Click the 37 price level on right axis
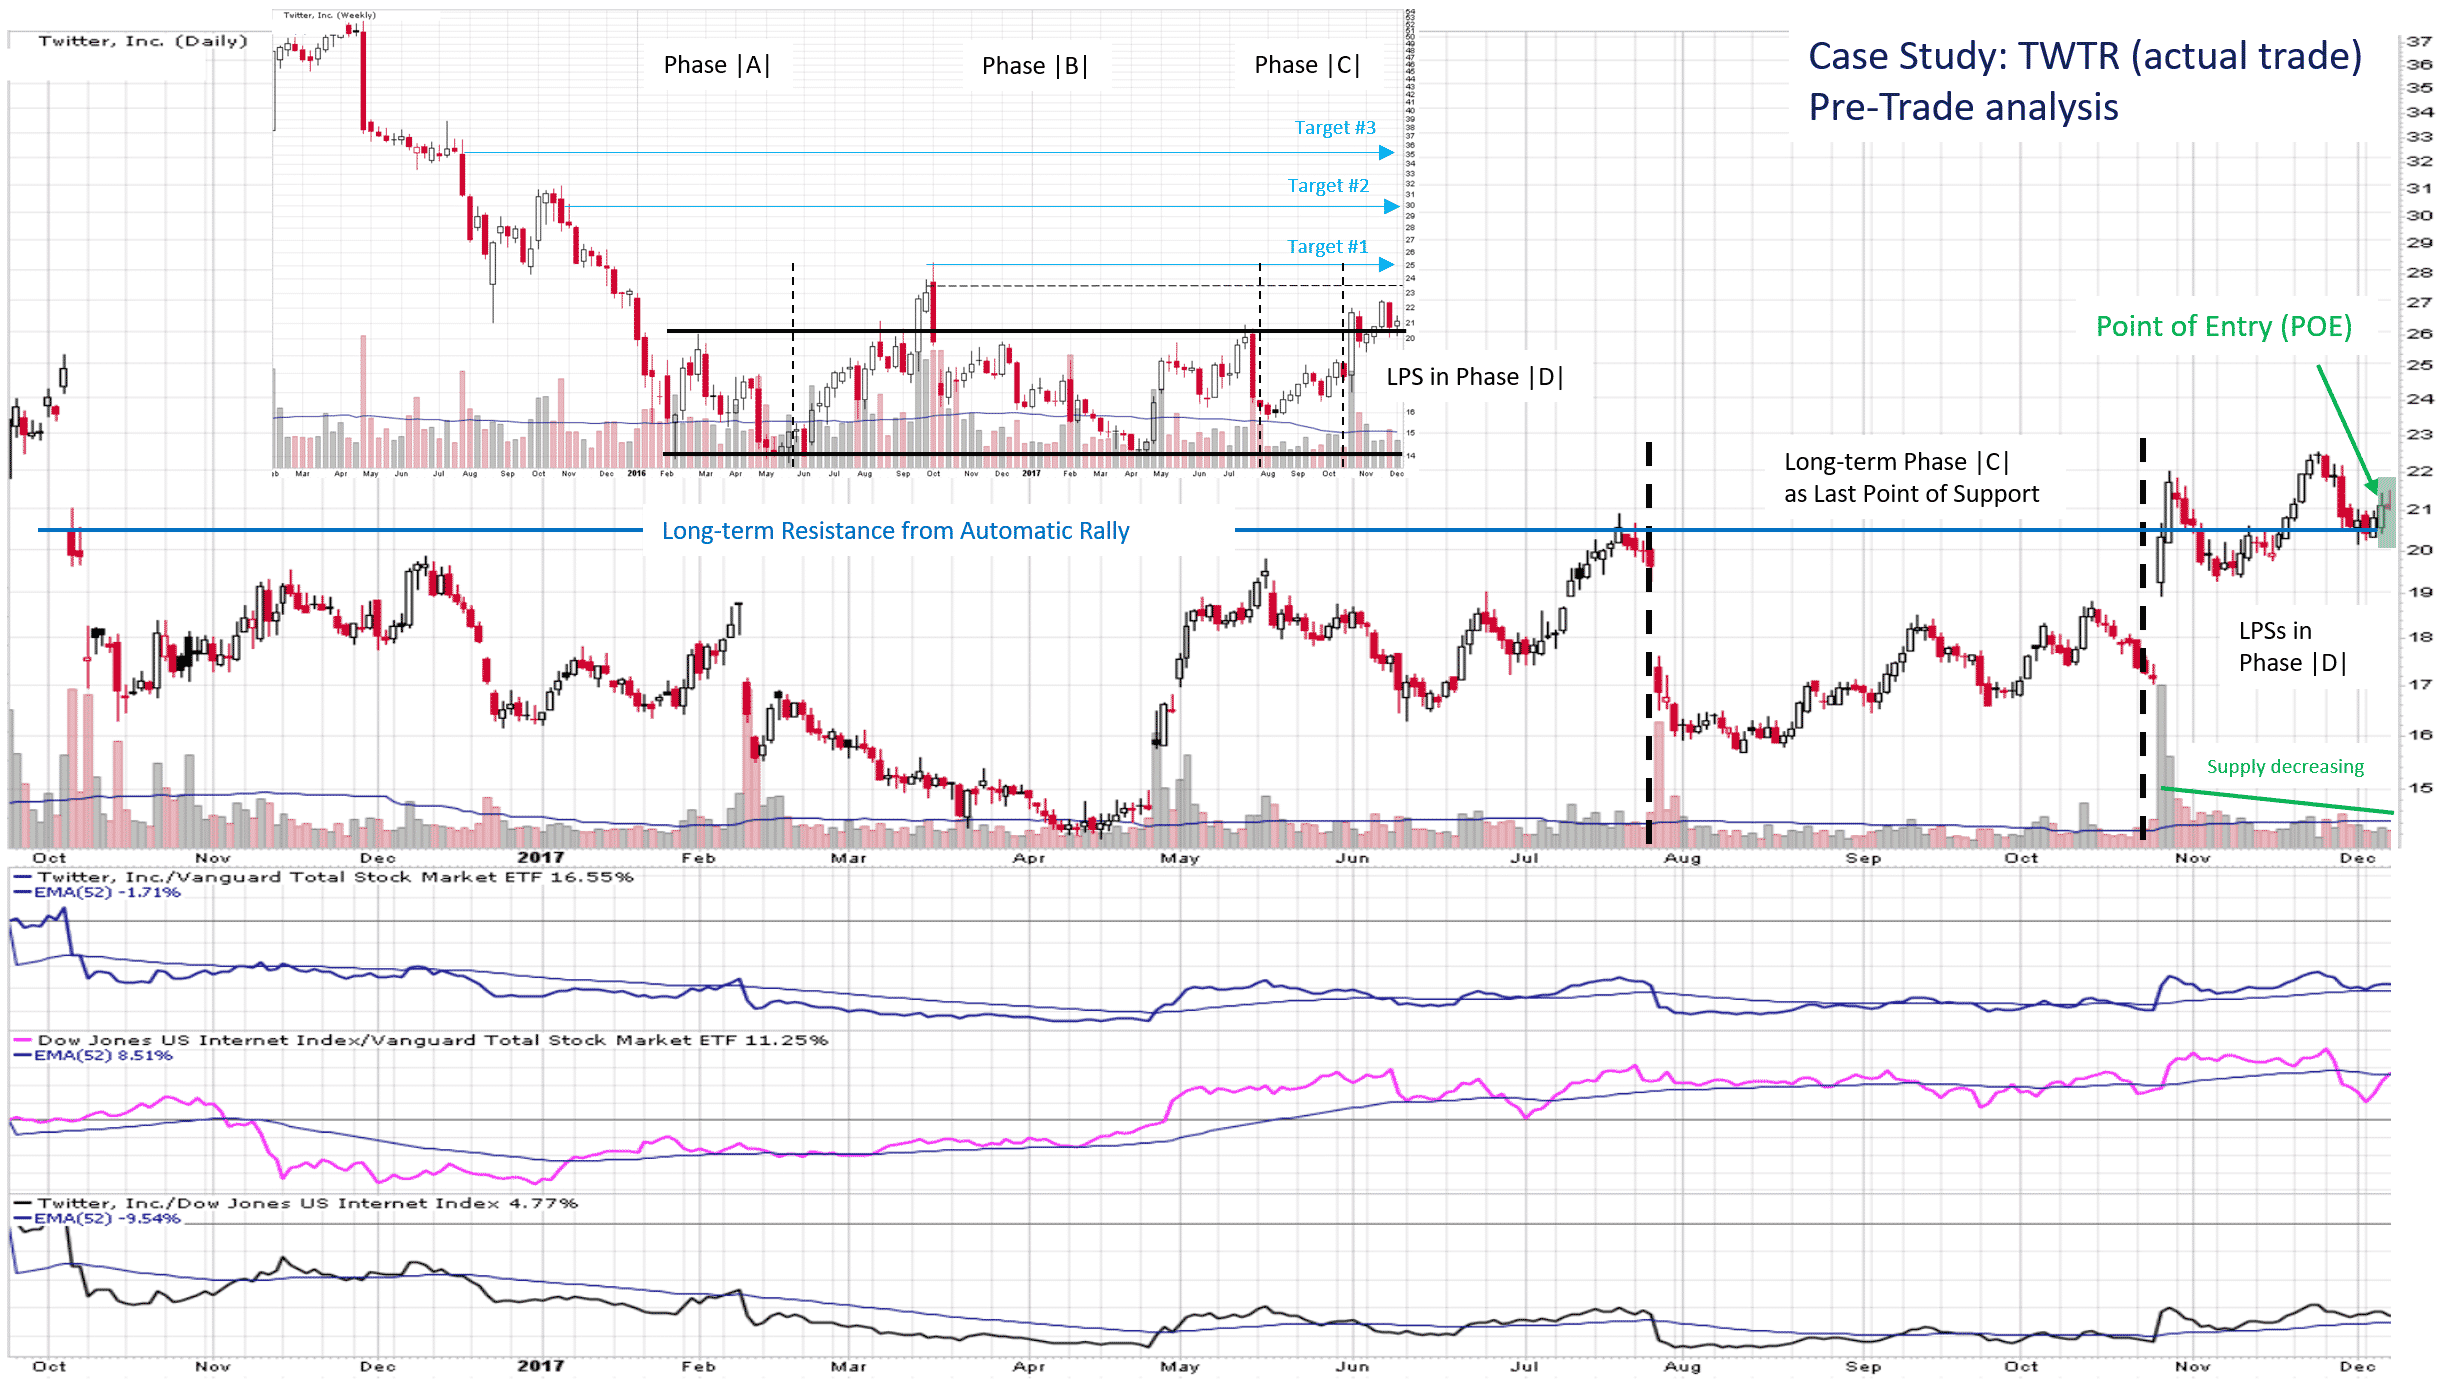 2419,41
